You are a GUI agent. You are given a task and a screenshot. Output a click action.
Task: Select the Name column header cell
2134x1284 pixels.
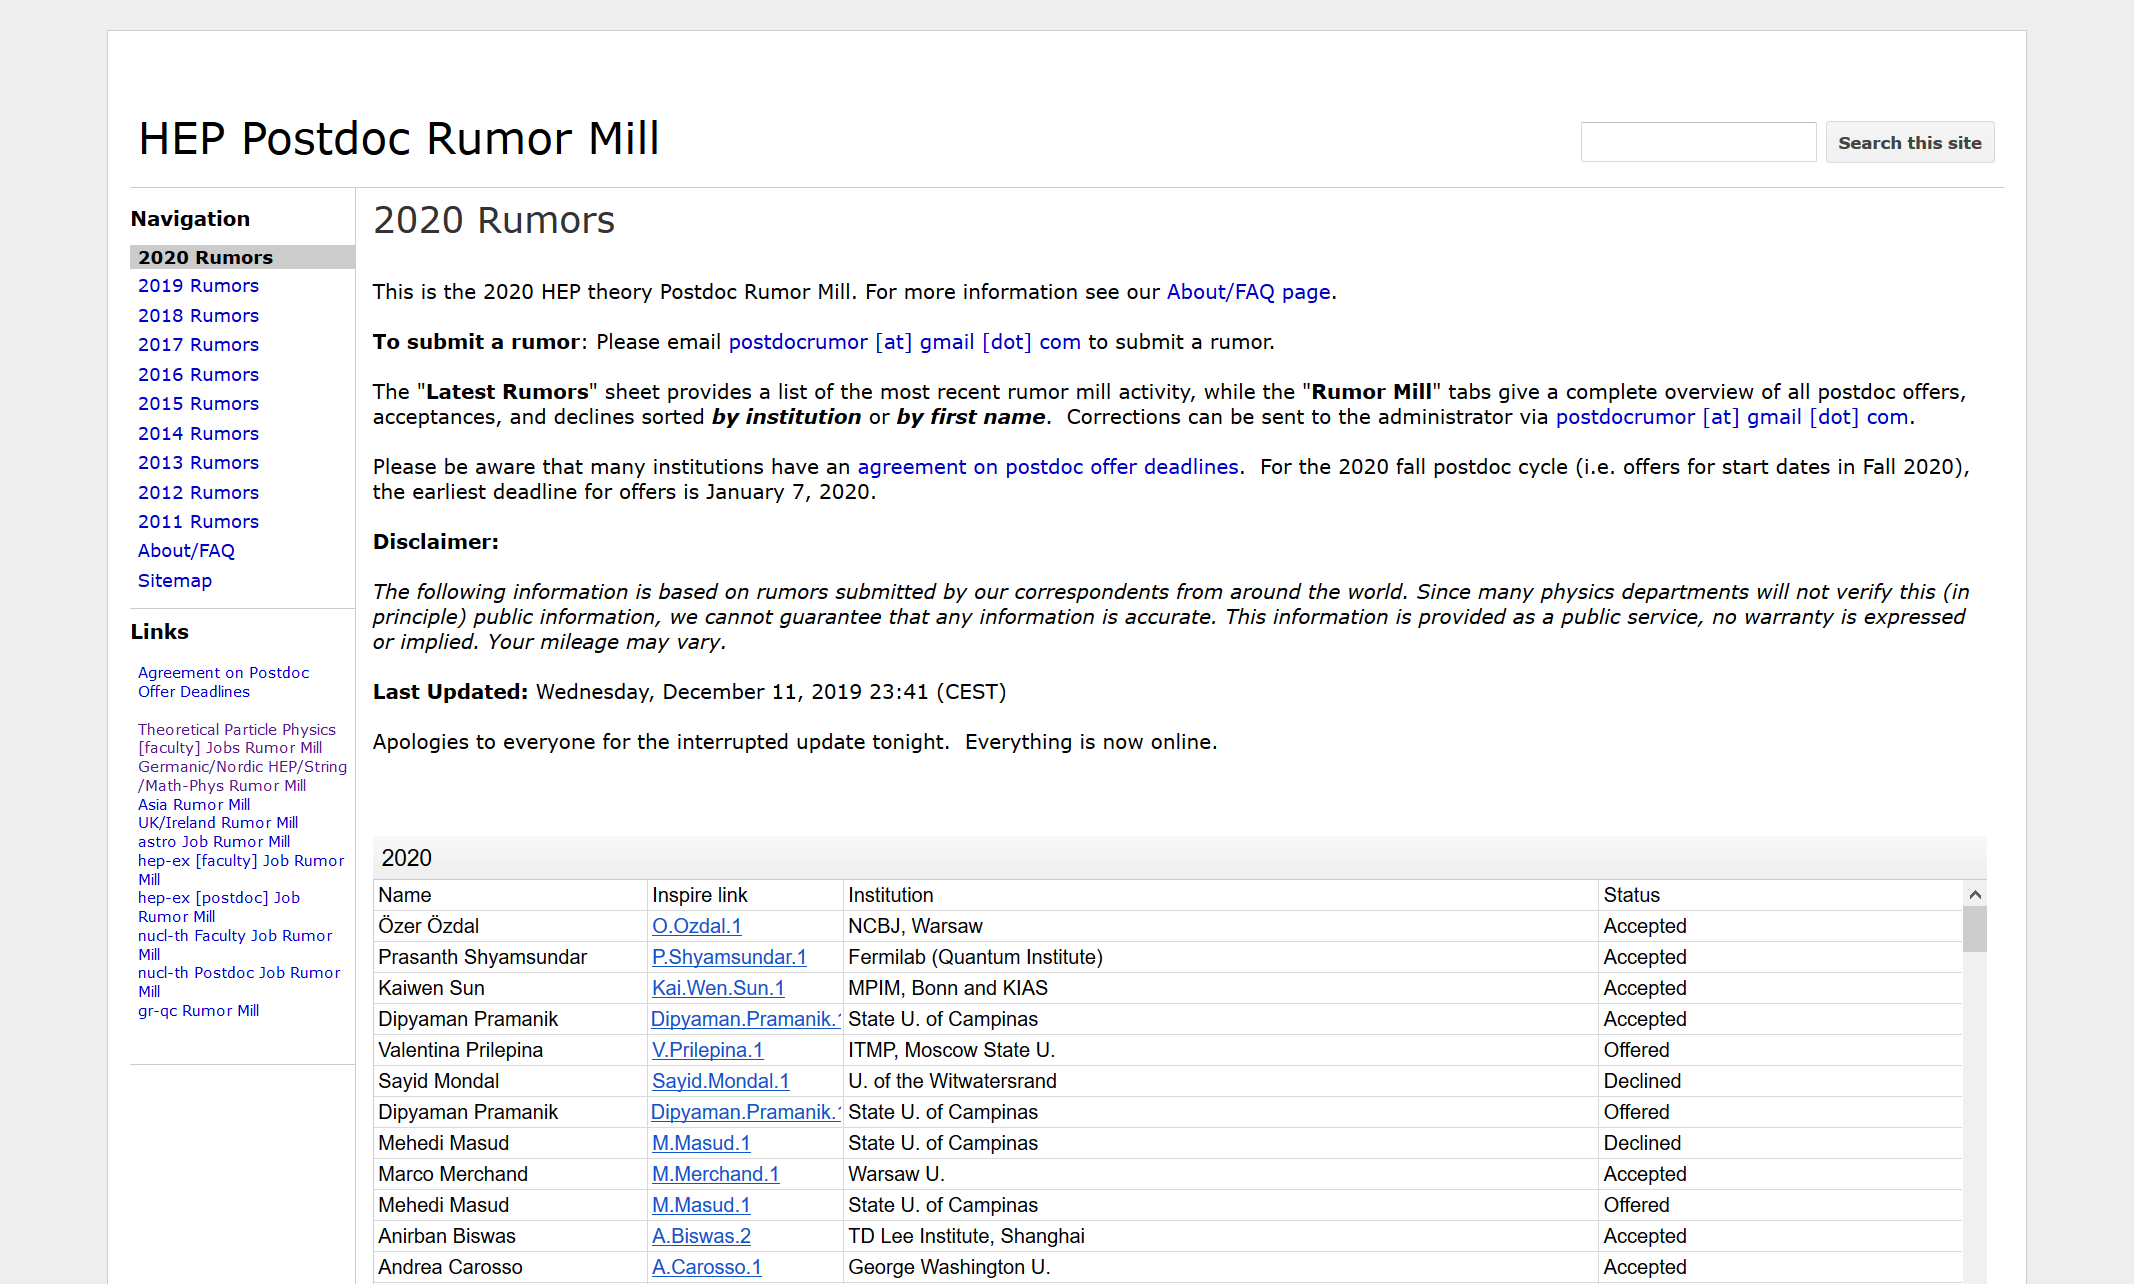tap(510, 895)
